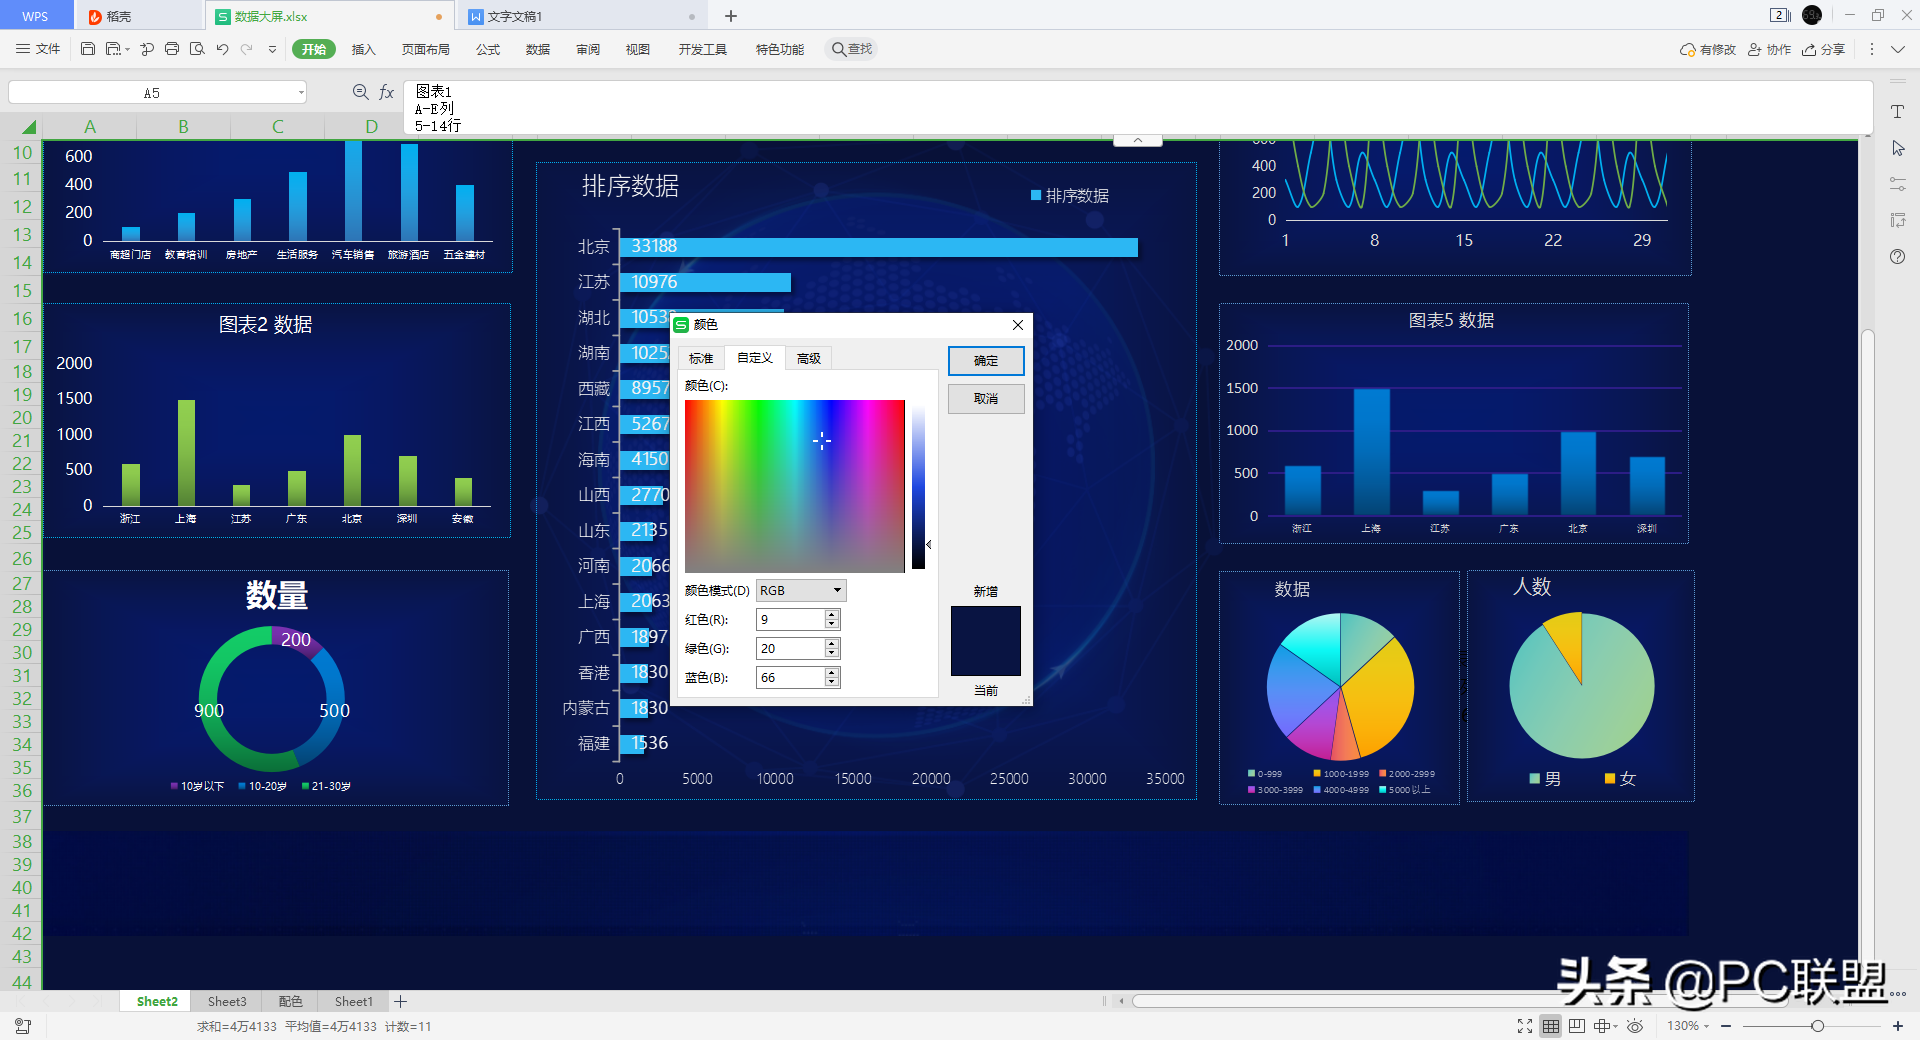Click the 协作 collaboration icon
Viewport: 1920px width, 1040px height.
(1769, 49)
